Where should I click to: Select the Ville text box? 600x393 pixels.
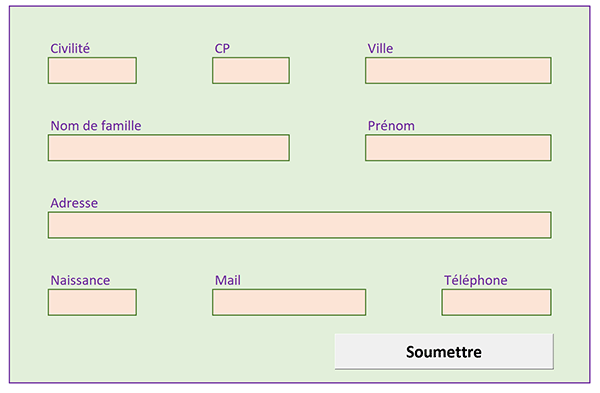(458, 70)
